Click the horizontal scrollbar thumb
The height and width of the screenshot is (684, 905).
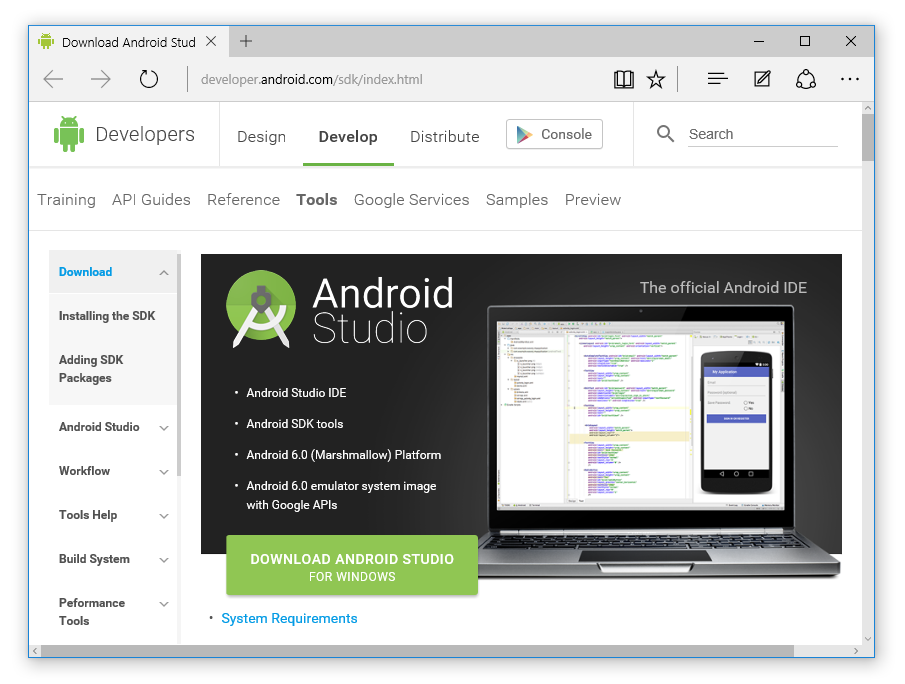417,651
